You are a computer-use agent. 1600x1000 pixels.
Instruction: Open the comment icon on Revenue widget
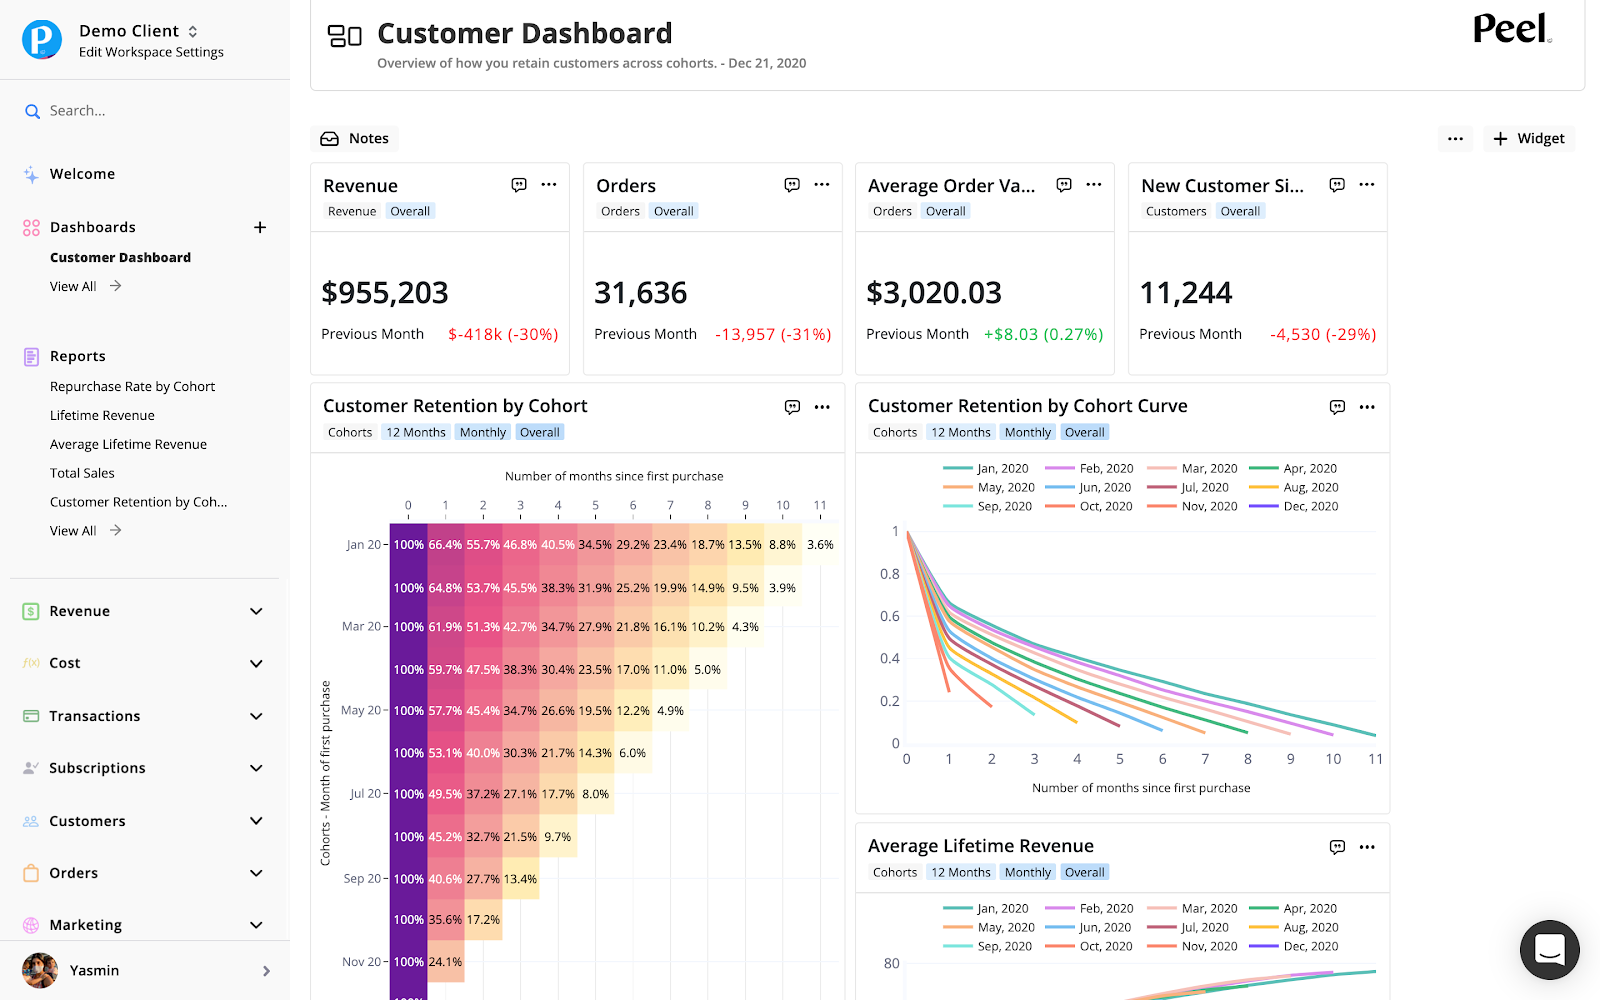(x=519, y=184)
